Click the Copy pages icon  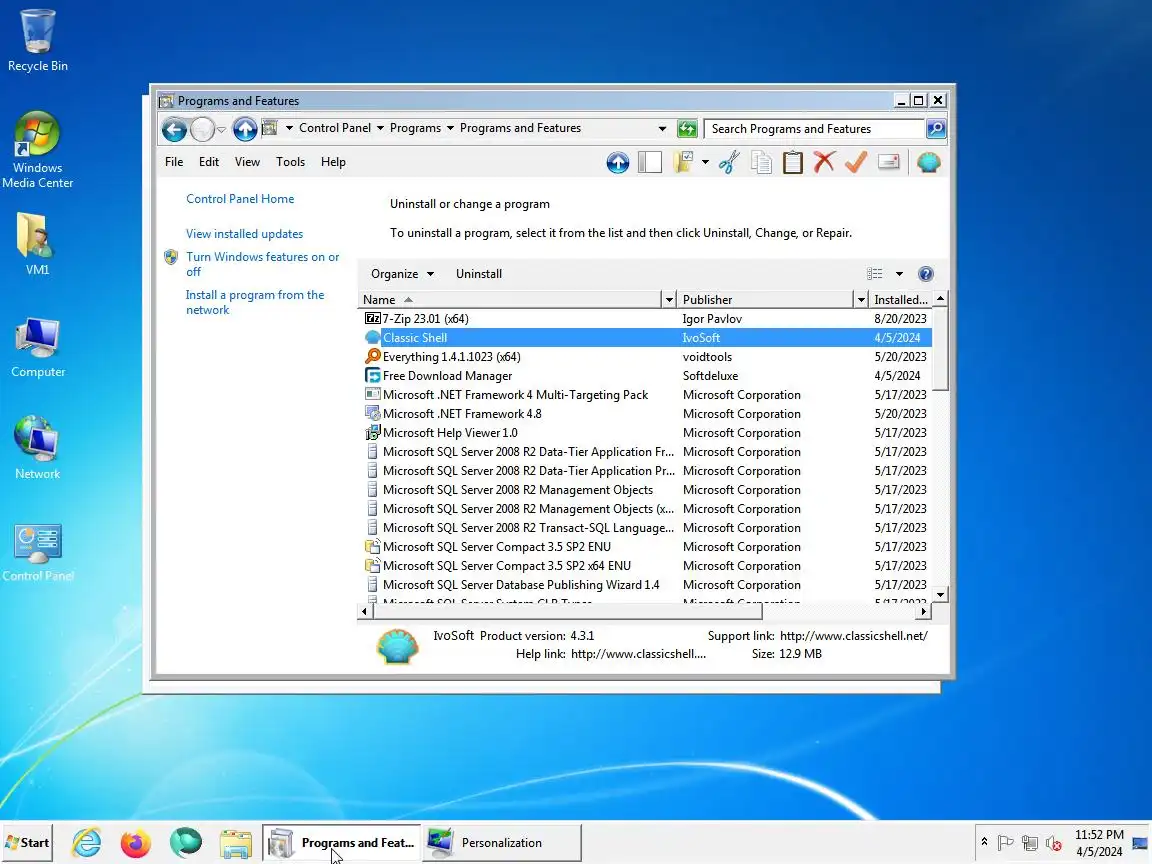click(762, 162)
